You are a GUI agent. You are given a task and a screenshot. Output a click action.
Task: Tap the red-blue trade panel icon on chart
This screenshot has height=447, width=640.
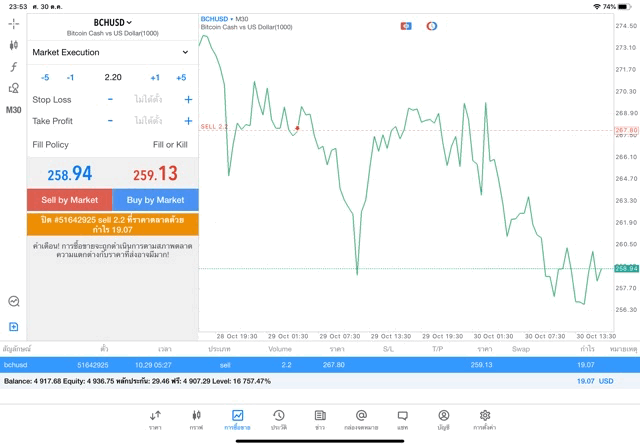(406, 26)
